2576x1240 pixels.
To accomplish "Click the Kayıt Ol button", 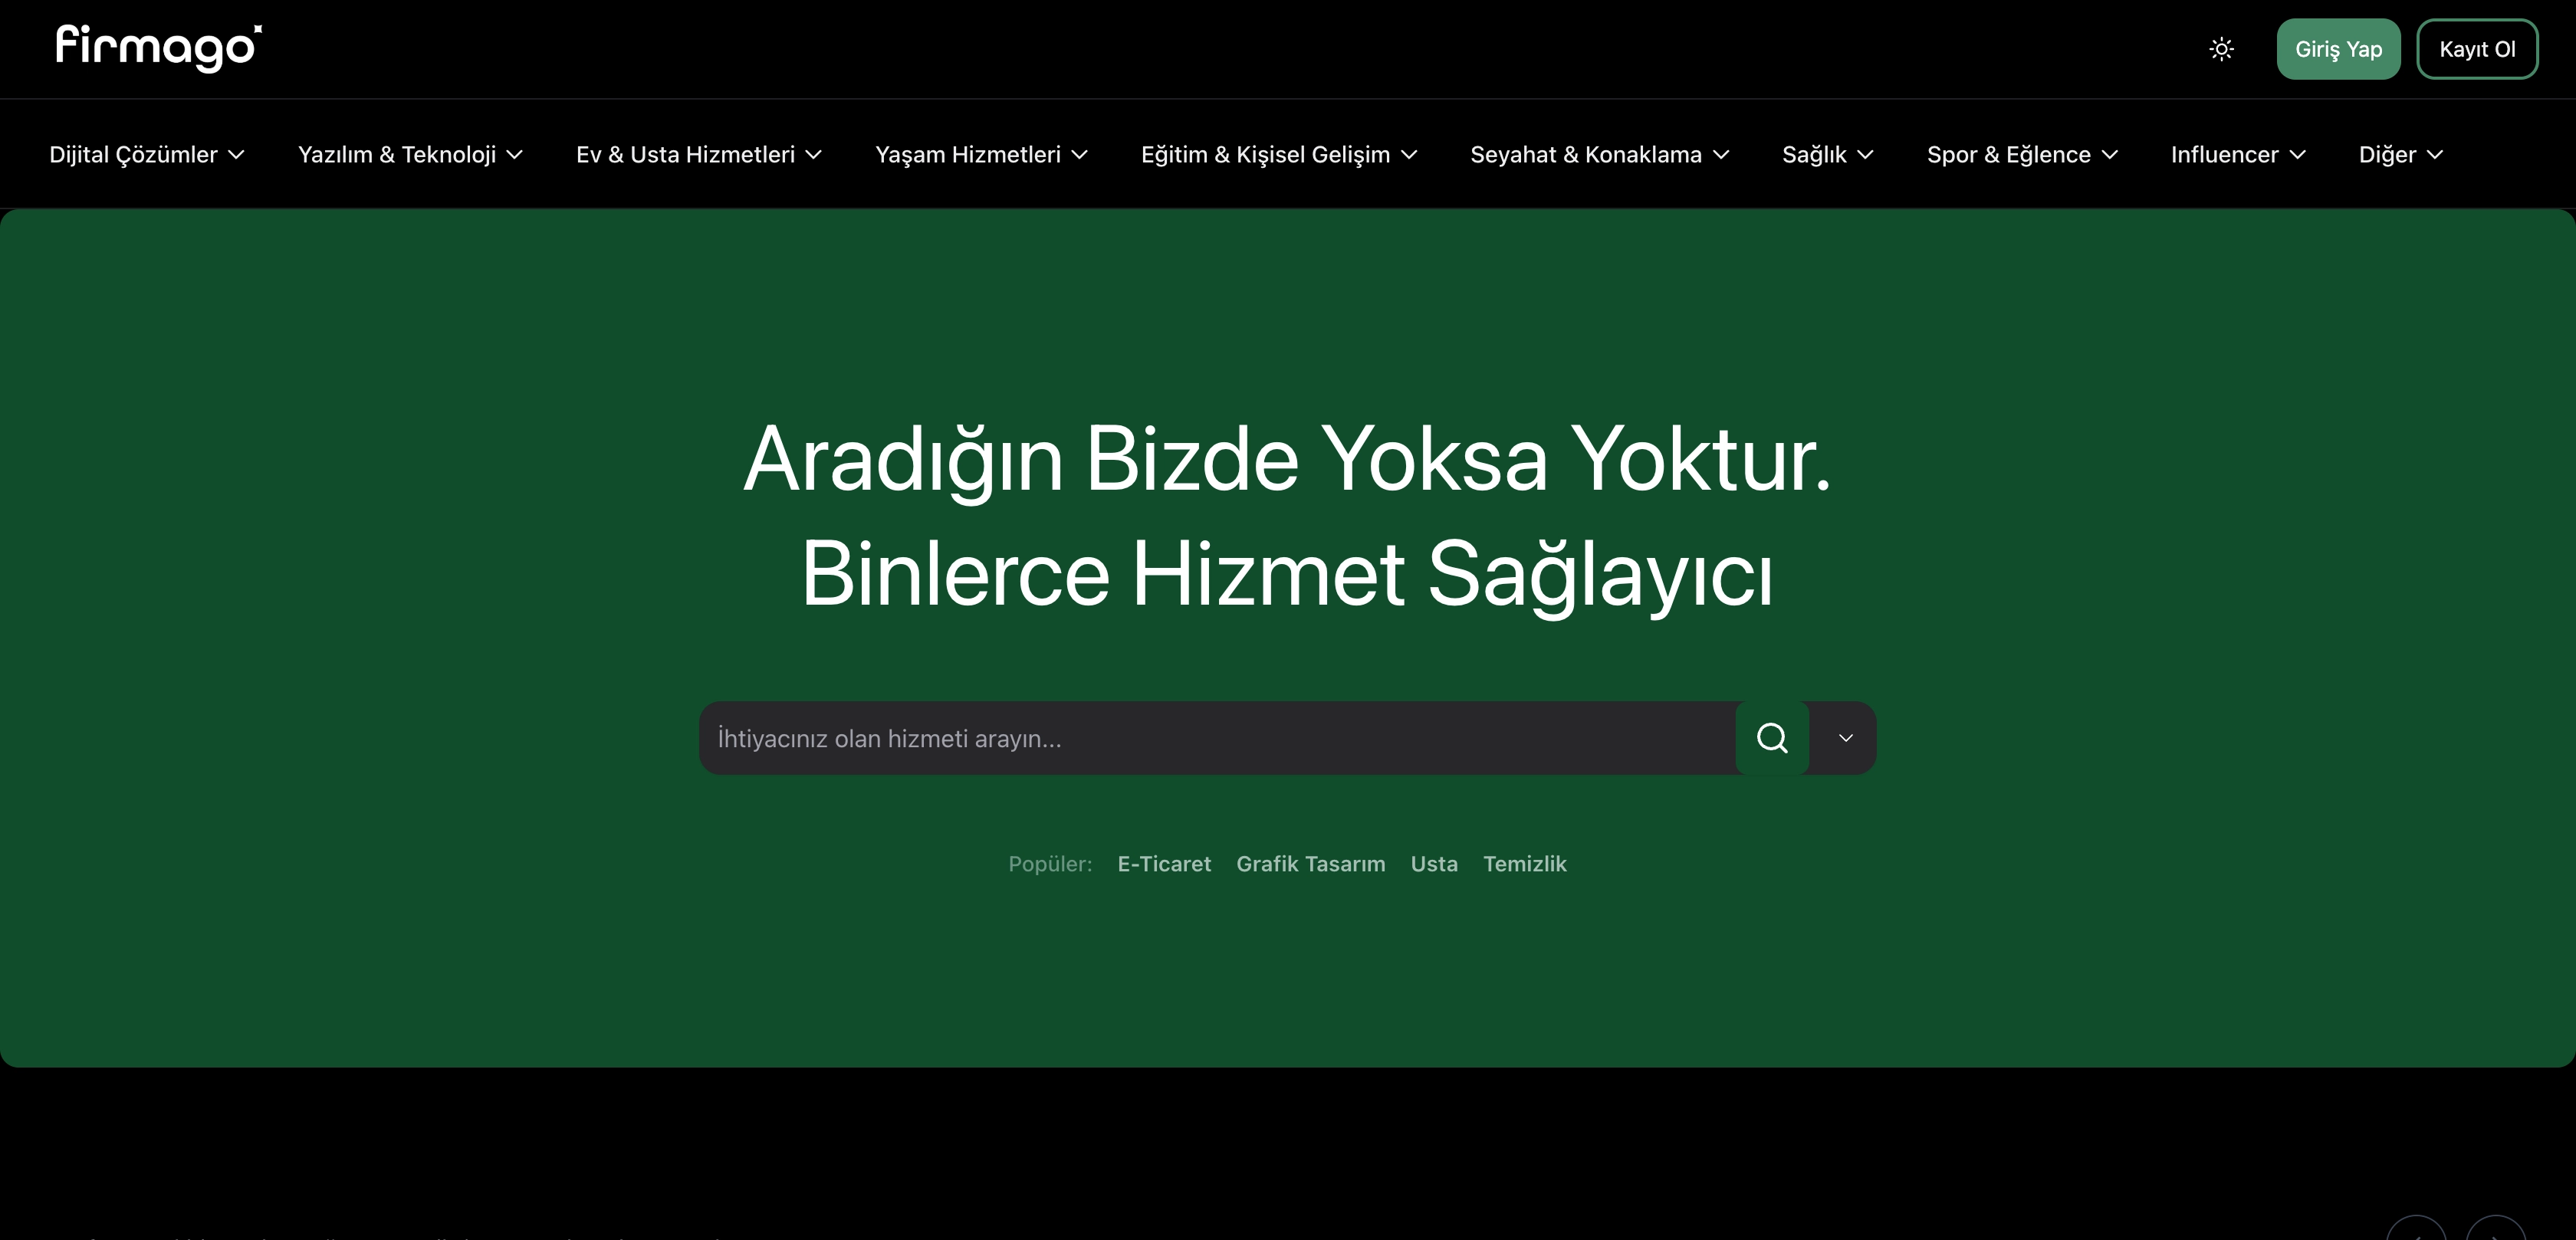I will pos(2477,48).
